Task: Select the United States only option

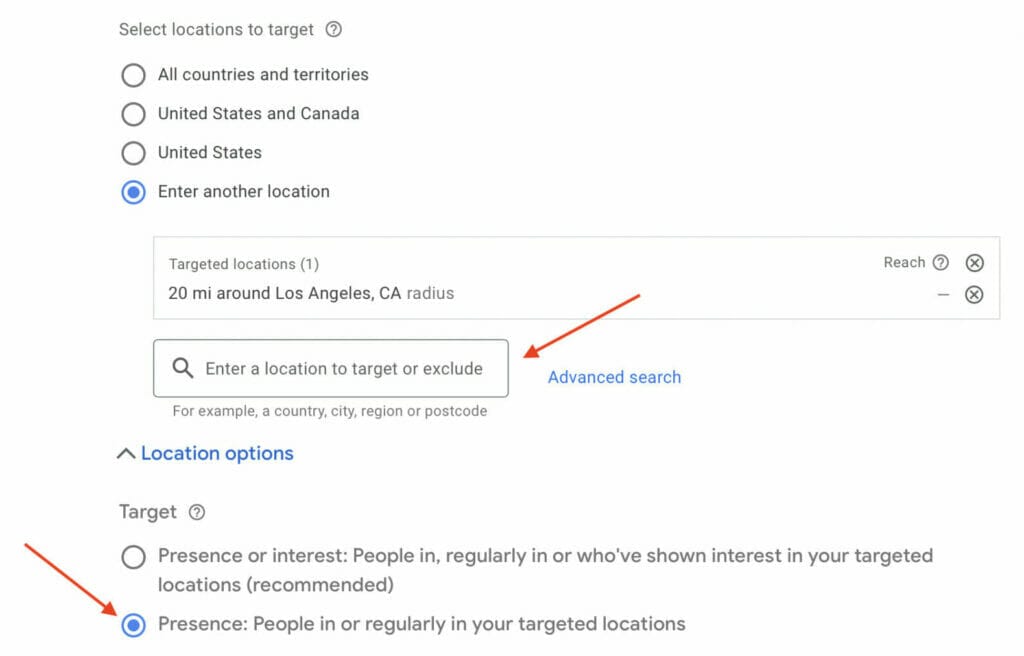Action: click(133, 153)
